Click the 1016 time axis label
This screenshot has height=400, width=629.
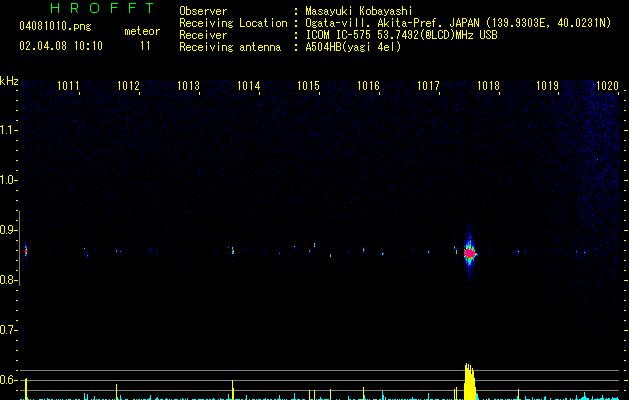368,85
